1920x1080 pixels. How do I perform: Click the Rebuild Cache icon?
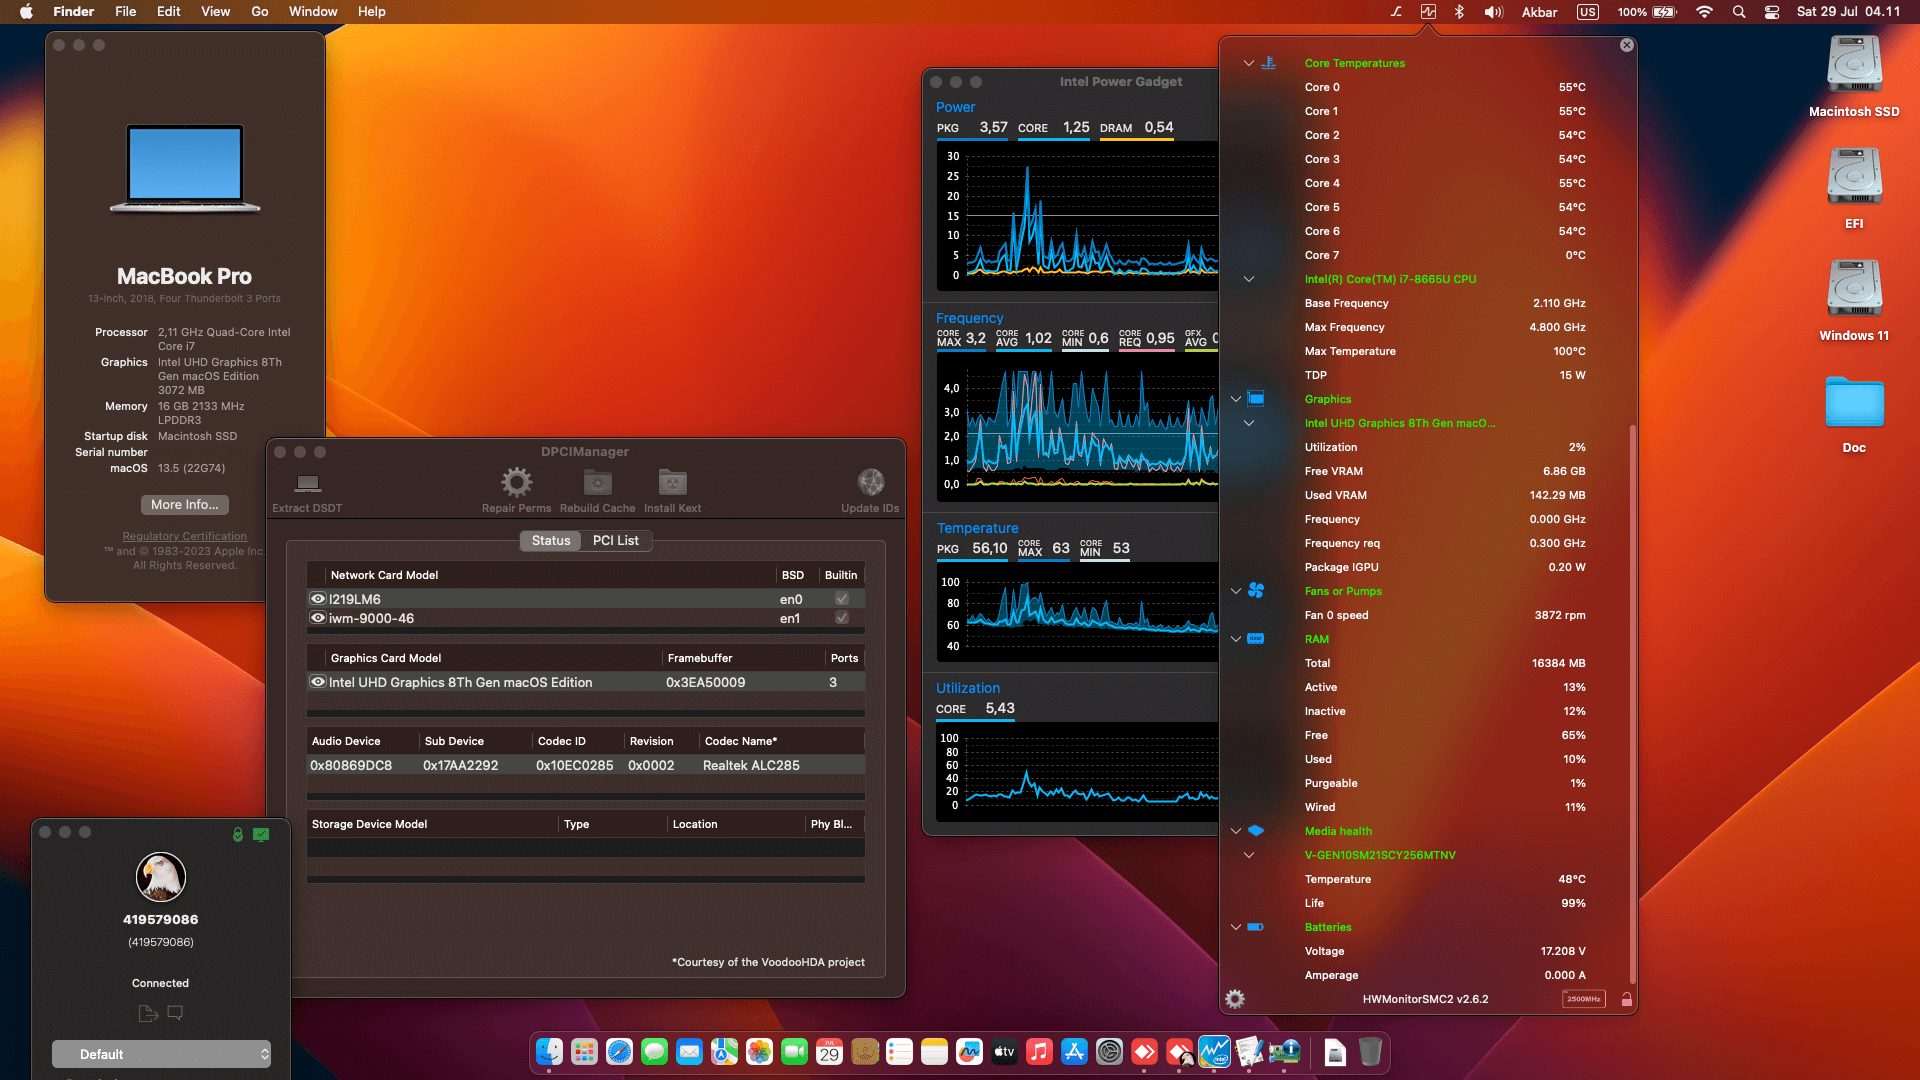pyautogui.click(x=597, y=483)
